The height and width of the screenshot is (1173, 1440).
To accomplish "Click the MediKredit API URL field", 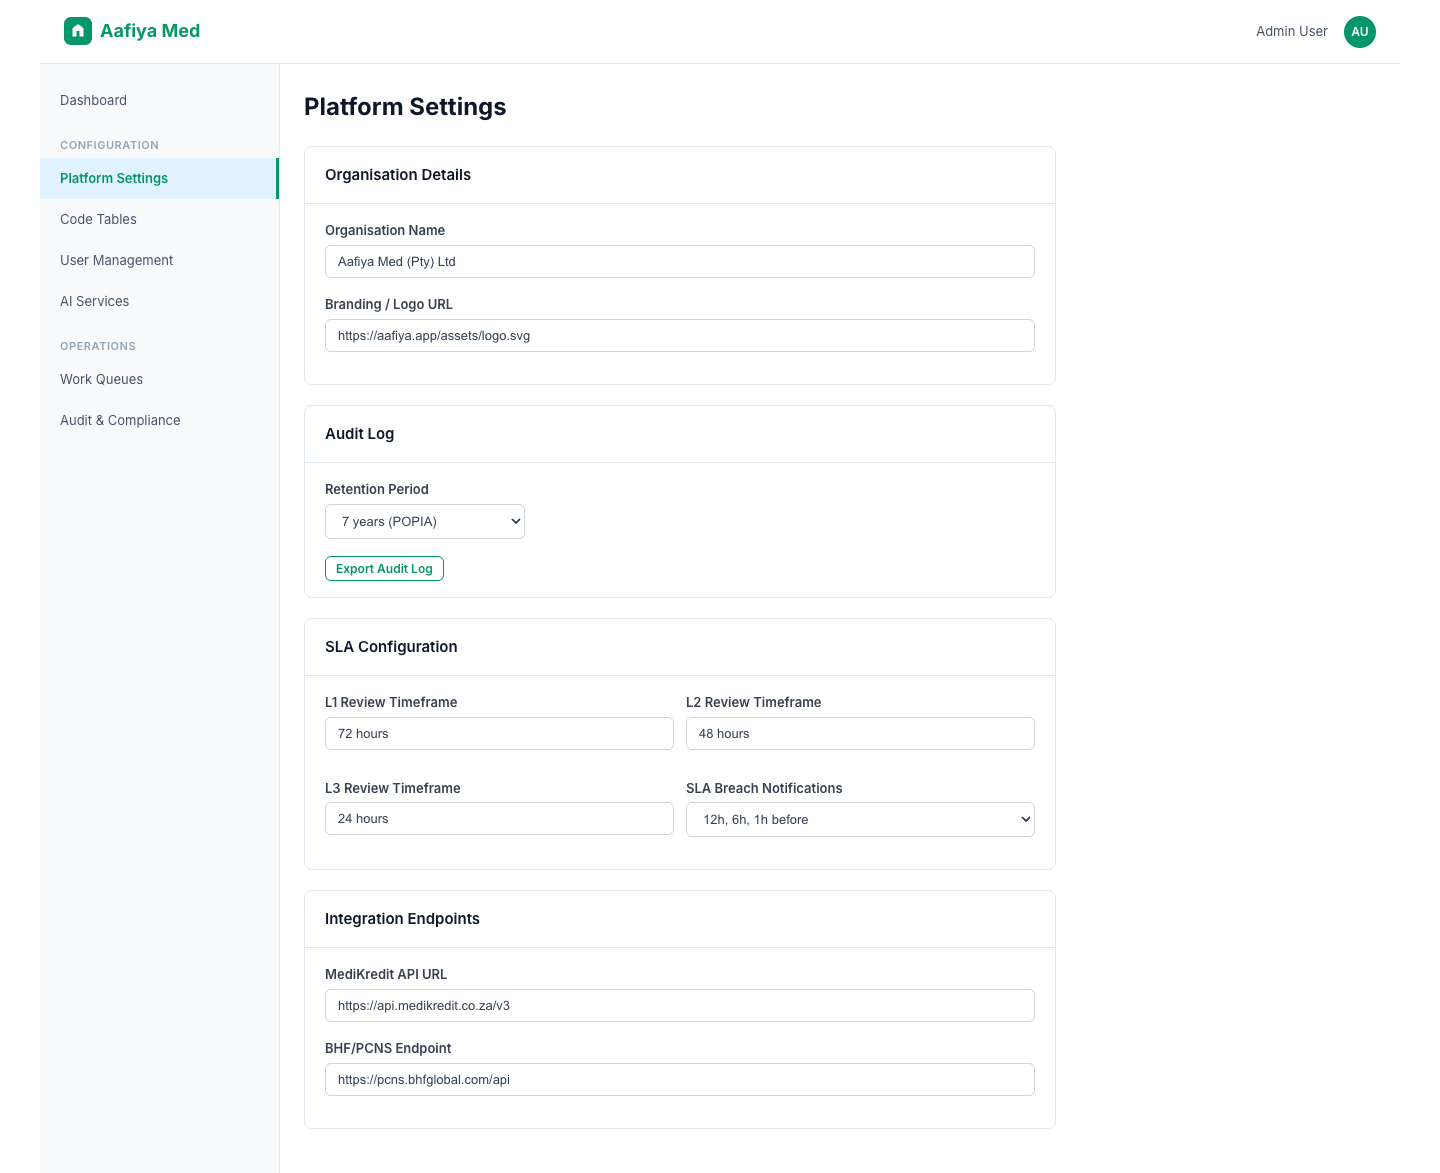I will click(x=680, y=1006).
